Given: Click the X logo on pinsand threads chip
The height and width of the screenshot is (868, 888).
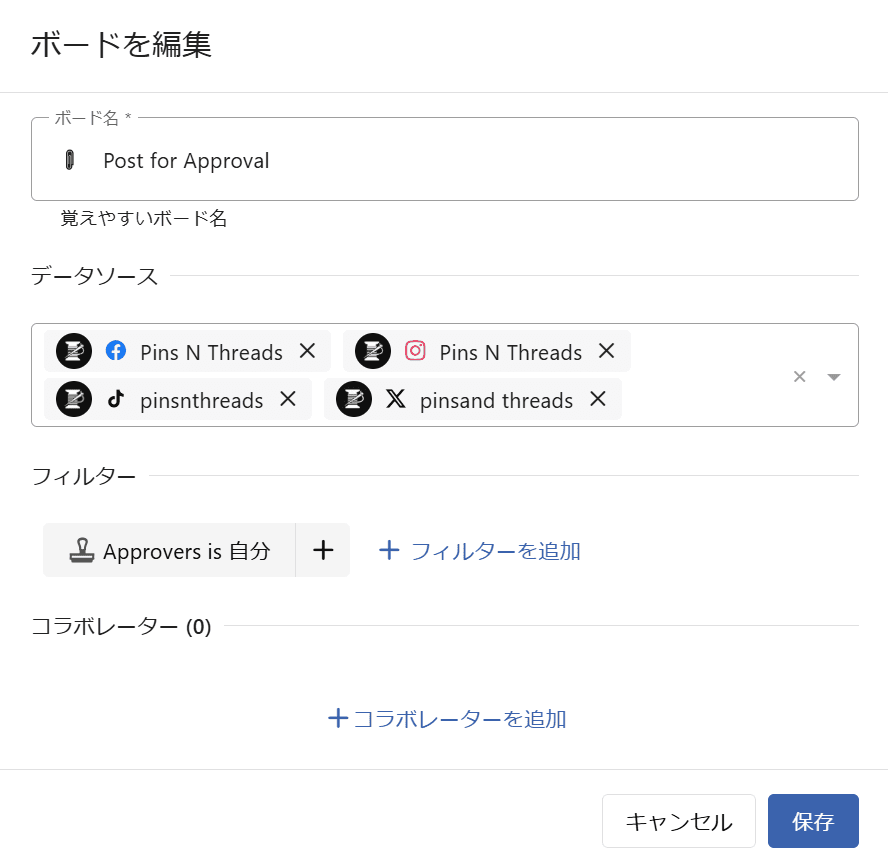Looking at the screenshot, I should click(396, 399).
